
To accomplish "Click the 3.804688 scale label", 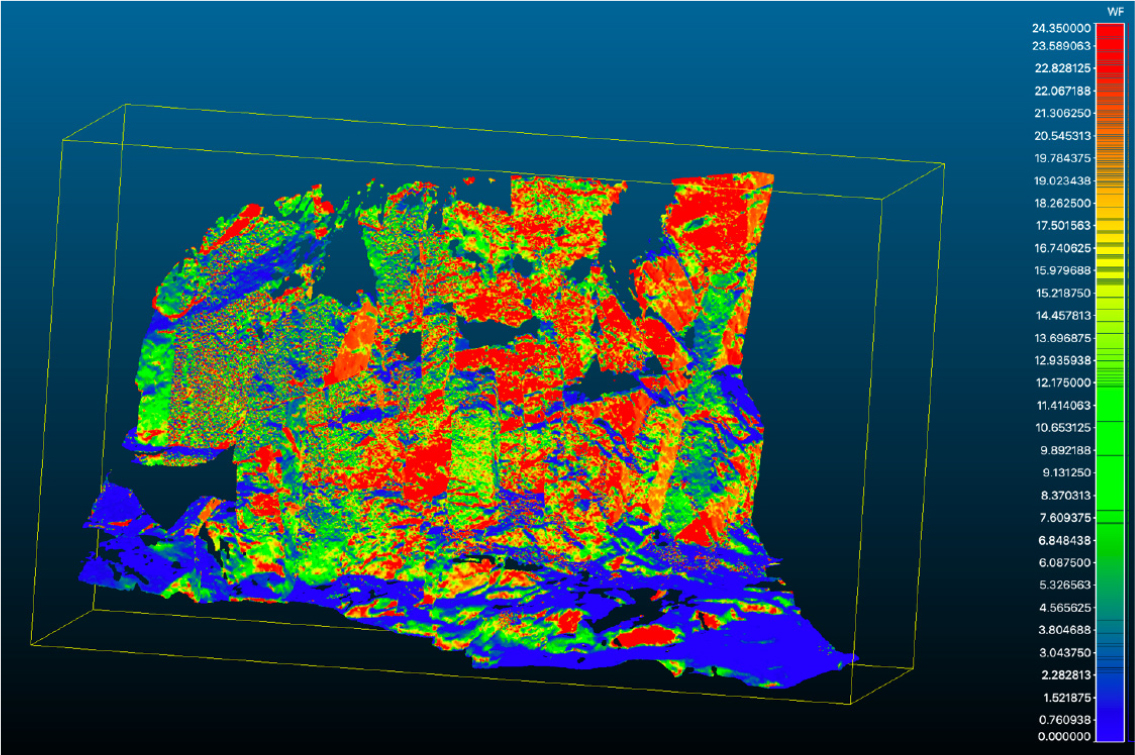I will [x=1063, y=630].
